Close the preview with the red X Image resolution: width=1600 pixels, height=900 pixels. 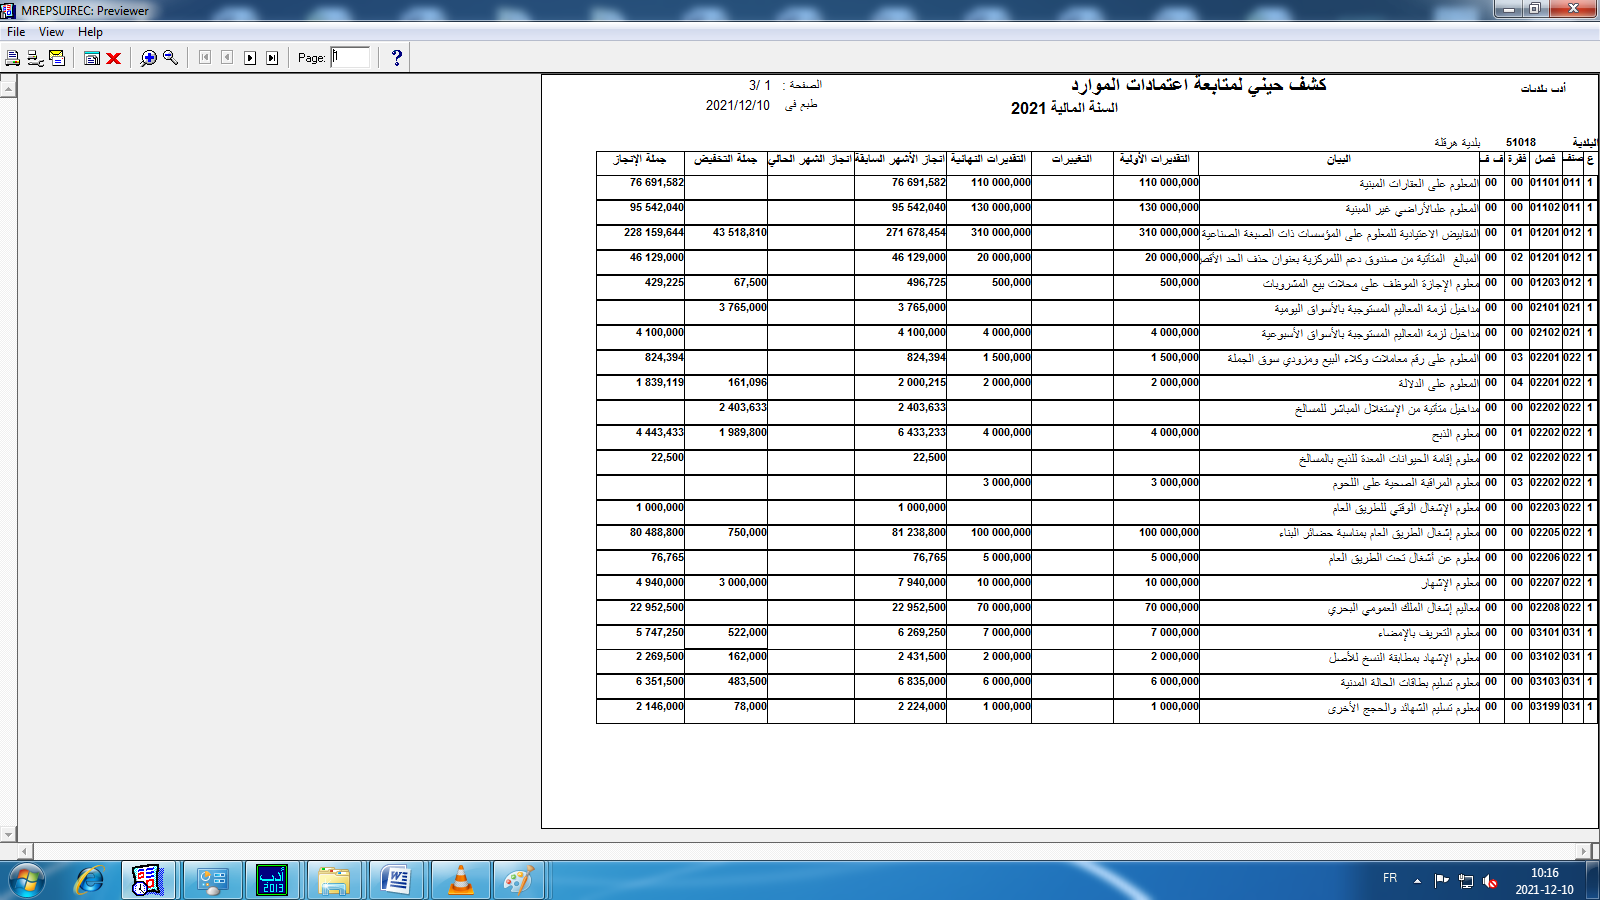tap(114, 58)
